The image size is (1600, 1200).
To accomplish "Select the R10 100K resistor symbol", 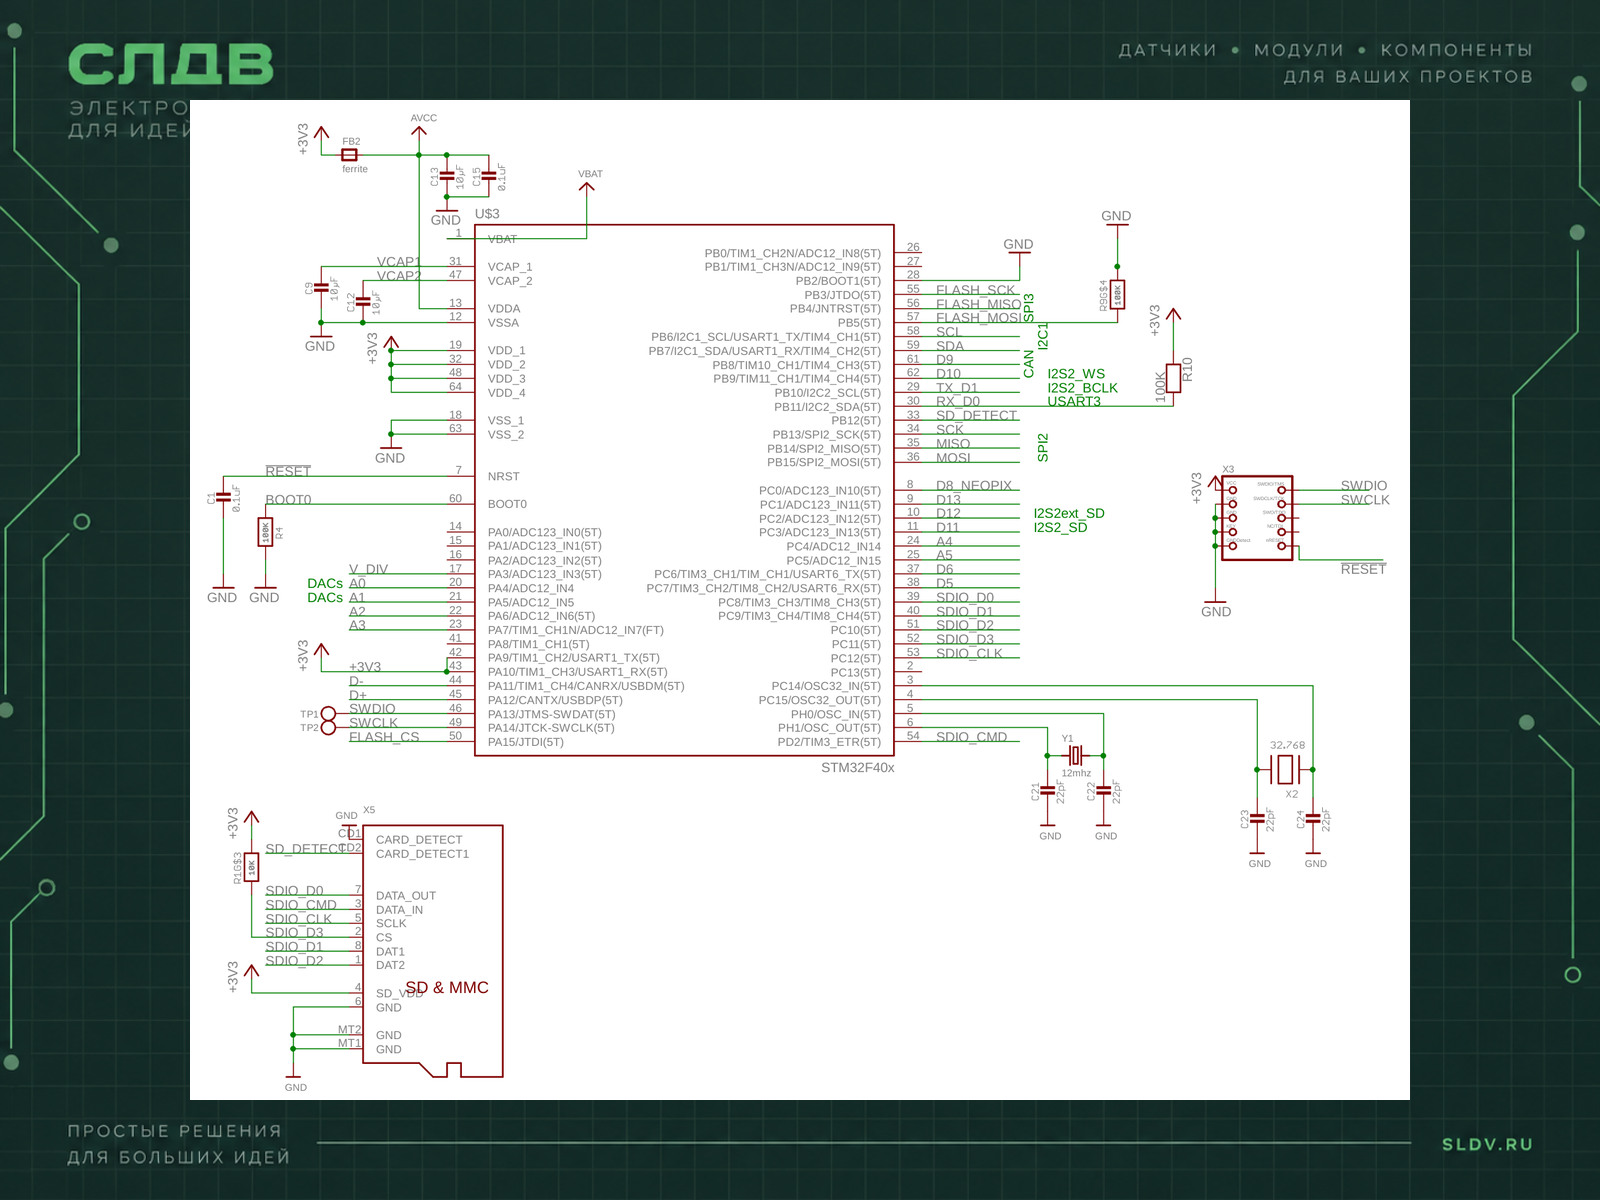I will pyautogui.click(x=1174, y=378).
